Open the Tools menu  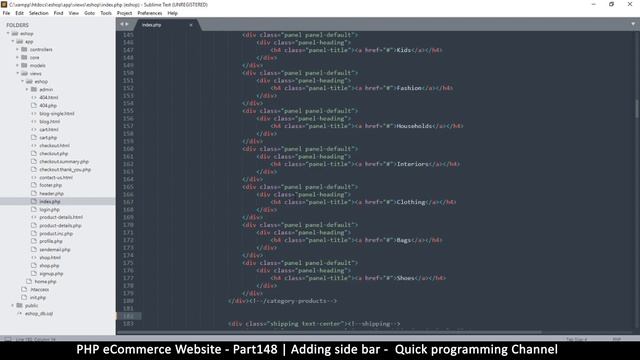click(x=106, y=13)
